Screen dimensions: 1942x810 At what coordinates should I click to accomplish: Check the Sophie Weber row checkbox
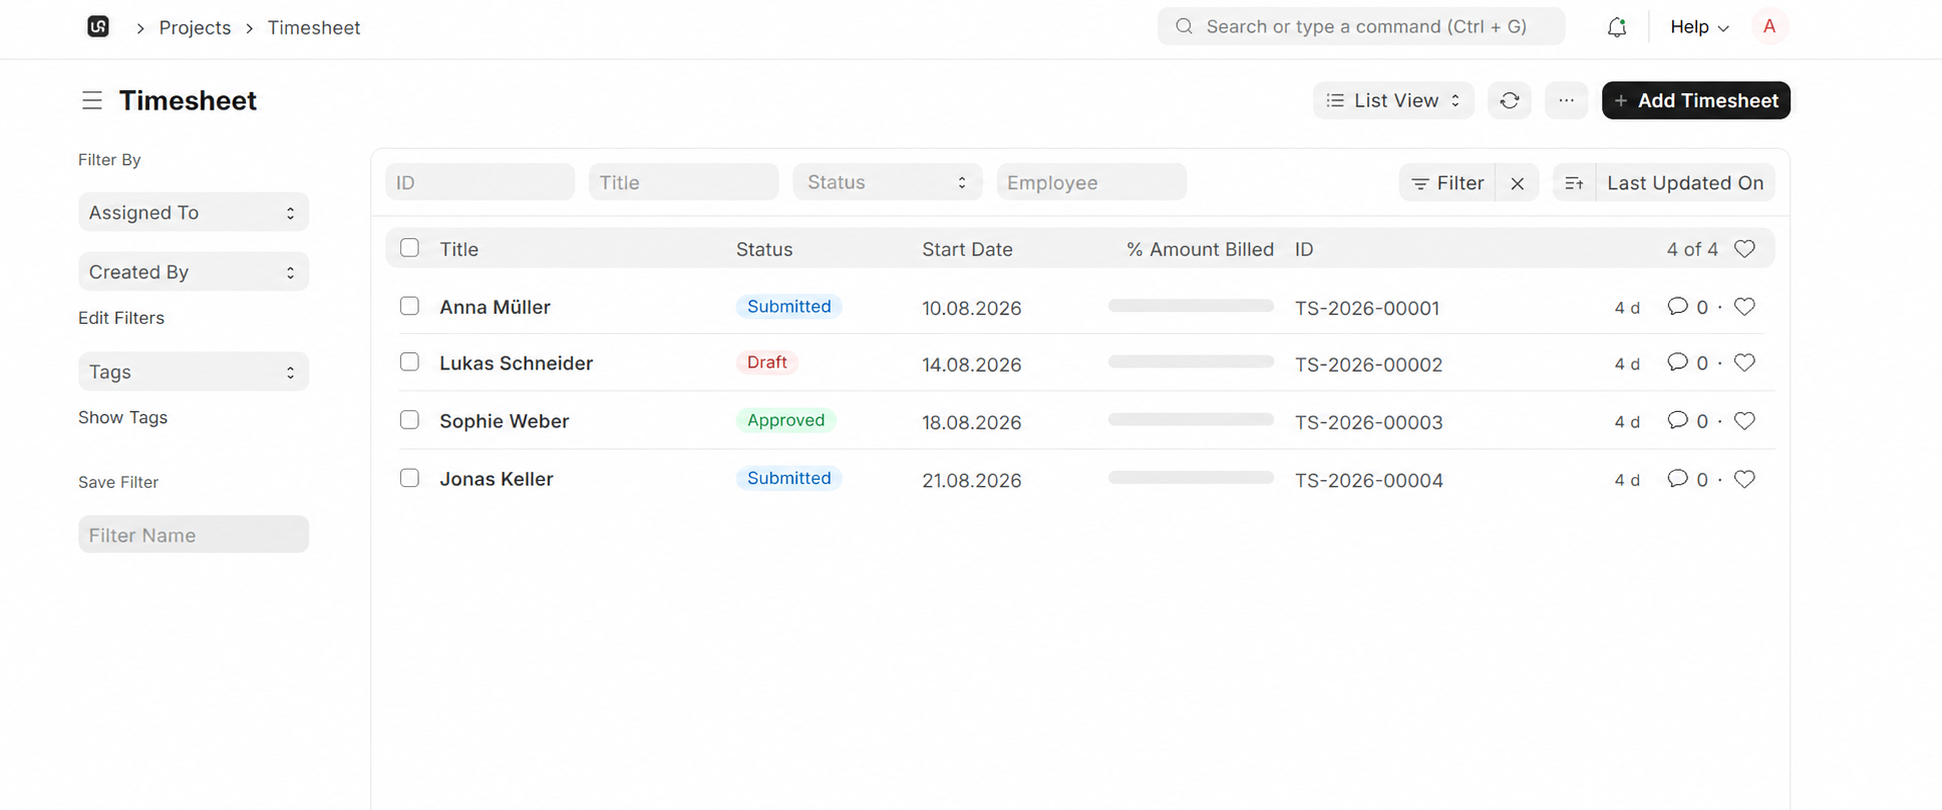409,420
